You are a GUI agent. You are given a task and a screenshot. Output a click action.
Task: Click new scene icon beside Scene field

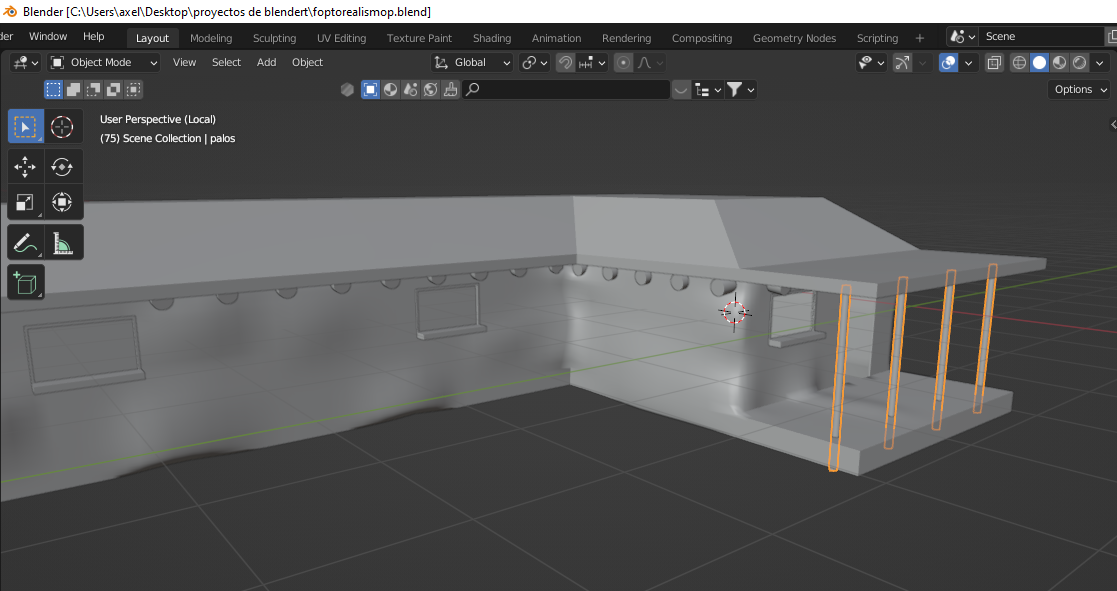pyautogui.click(x=1112, y=36)
